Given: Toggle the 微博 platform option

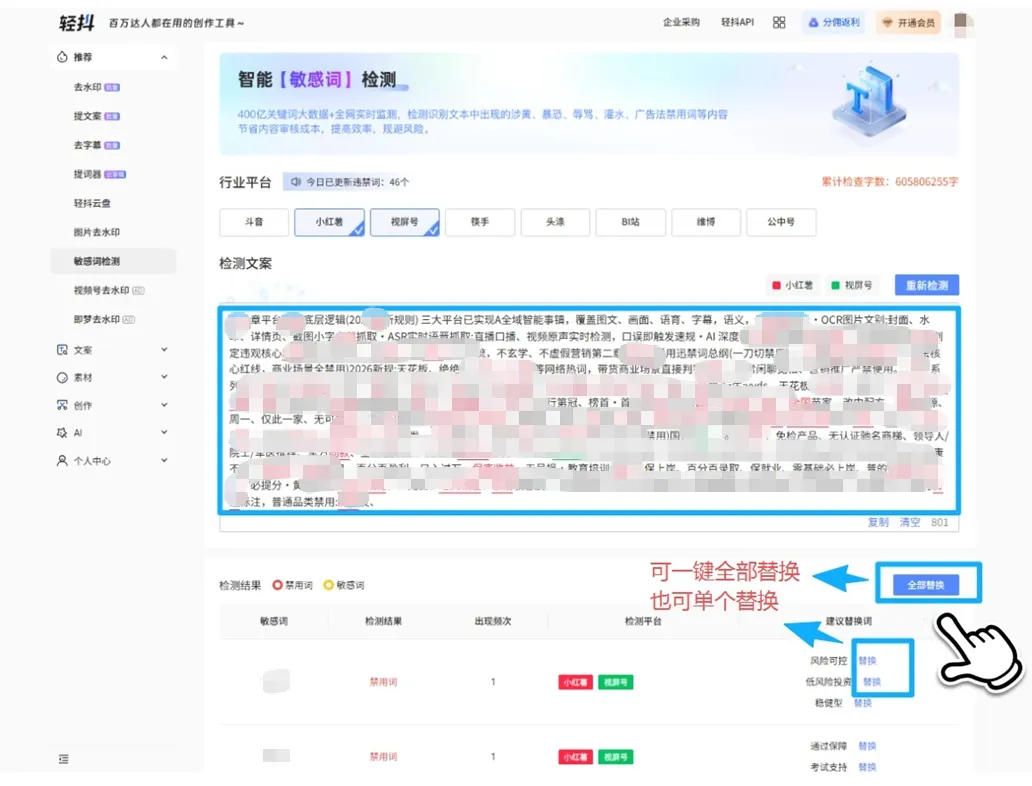Looking at the screenshot, I should point(706,222).
